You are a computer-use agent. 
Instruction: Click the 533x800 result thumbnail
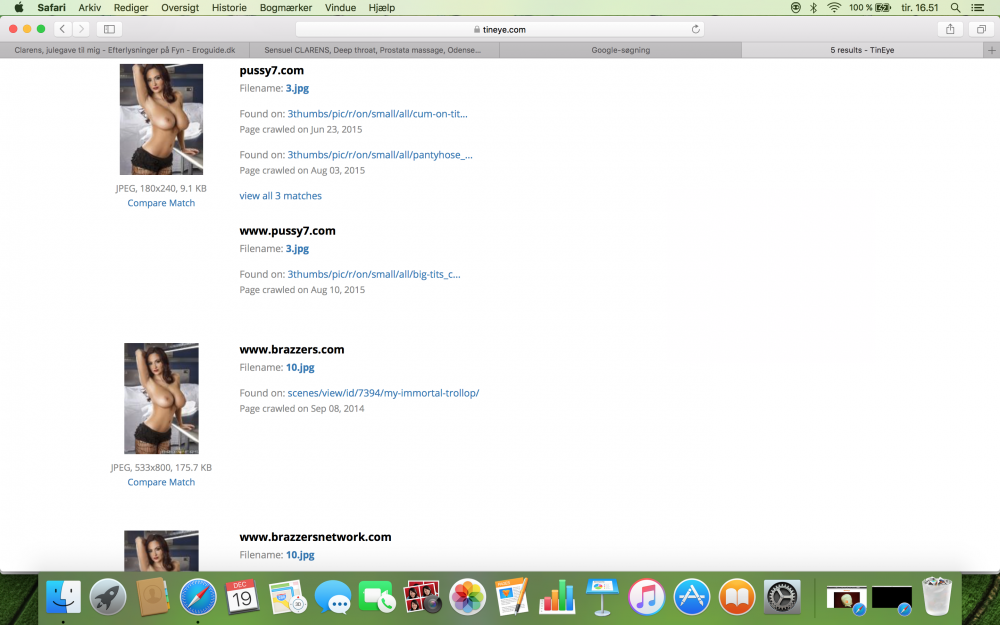pyautogui.click(x=161, y=399)
